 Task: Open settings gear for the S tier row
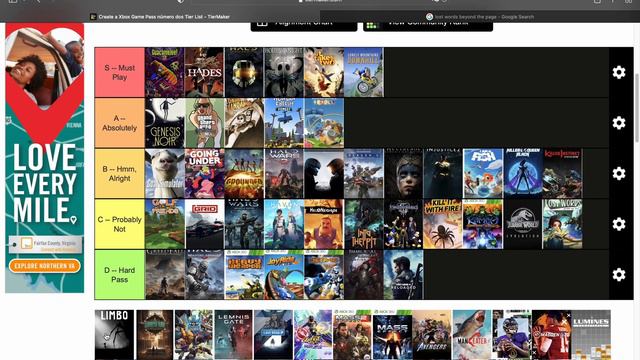619,72
